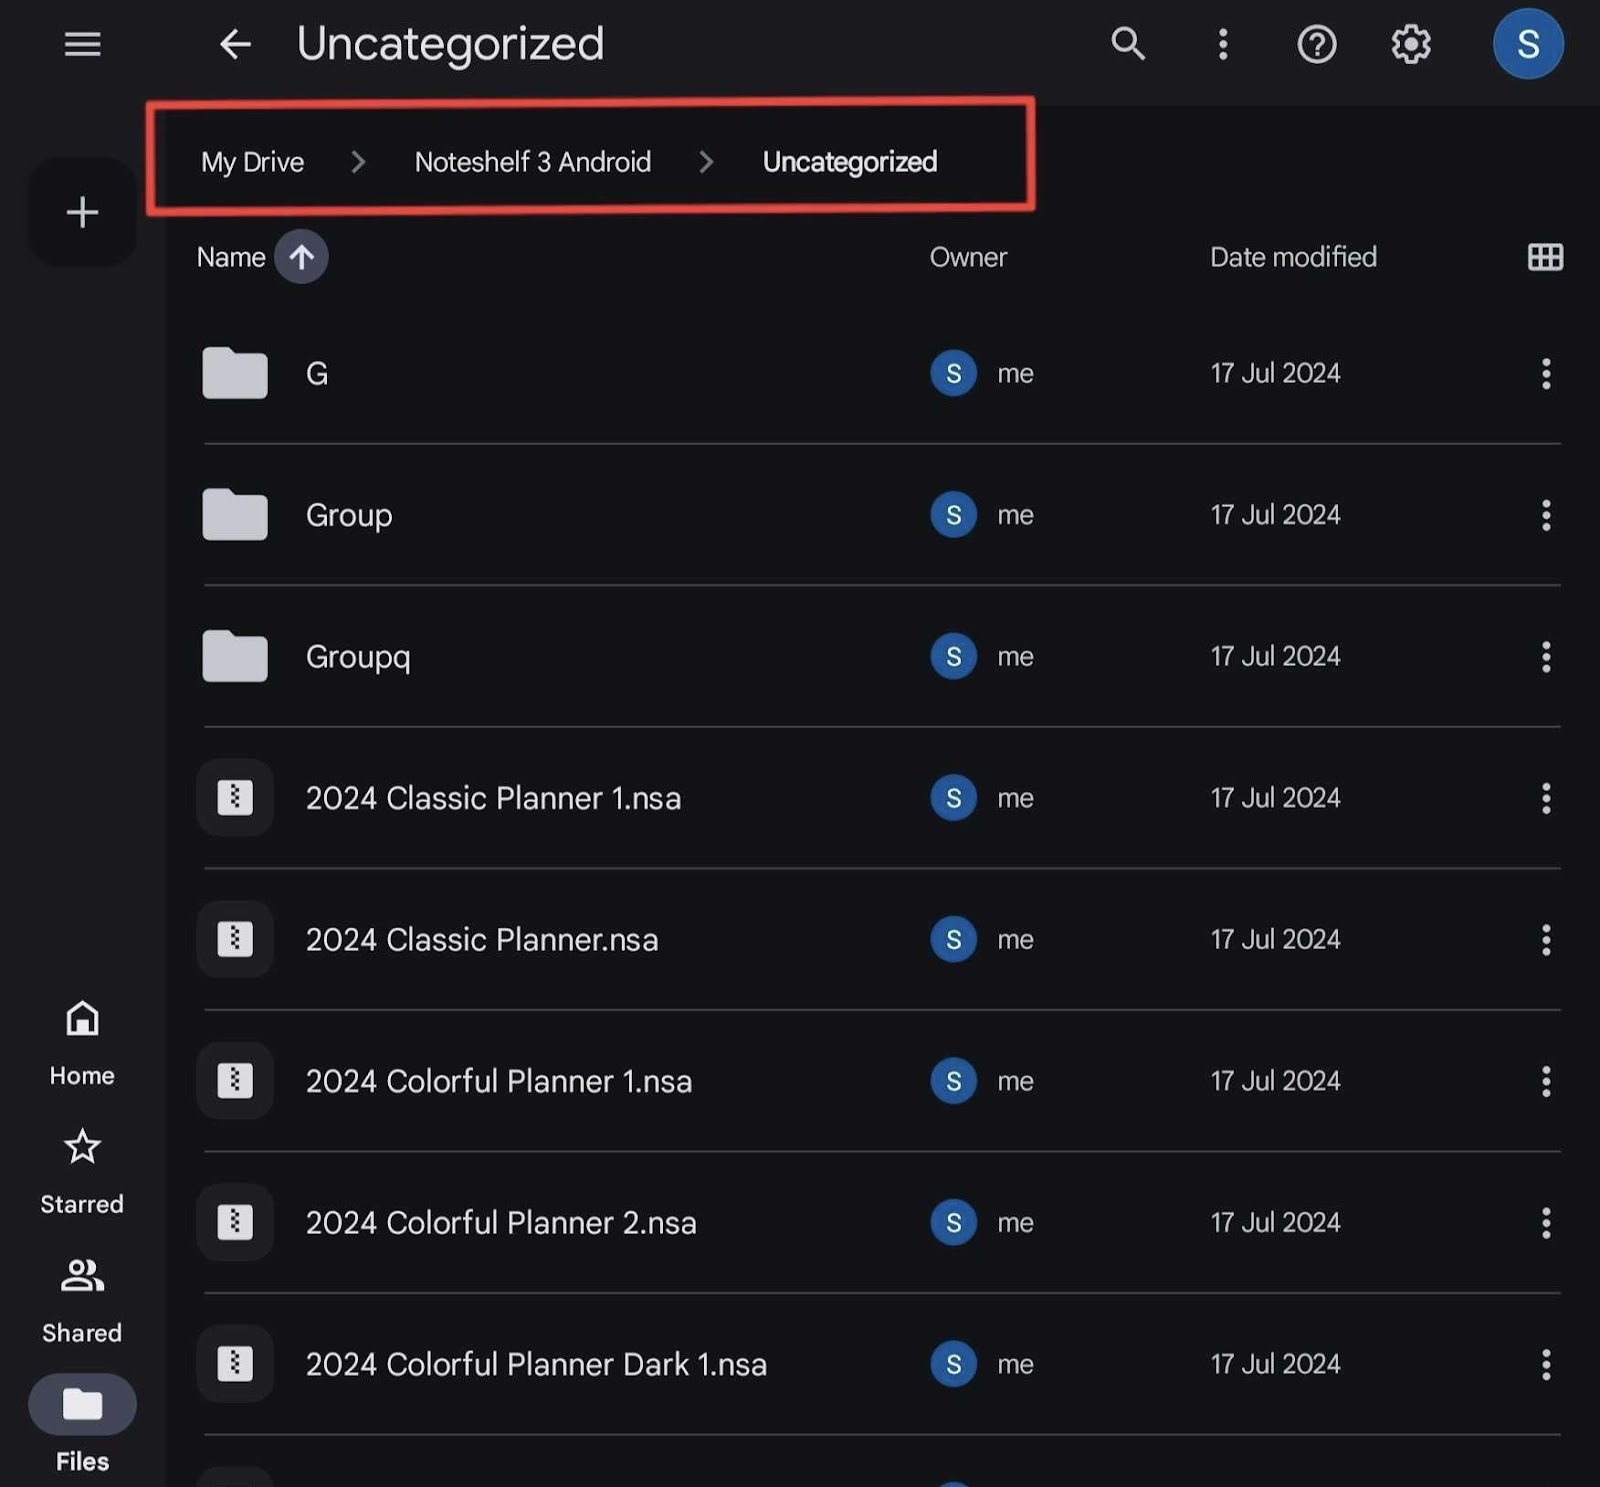Switch to grid layout view
This screenshot has height=1487, width=1600.
(x=1545, y=257)
